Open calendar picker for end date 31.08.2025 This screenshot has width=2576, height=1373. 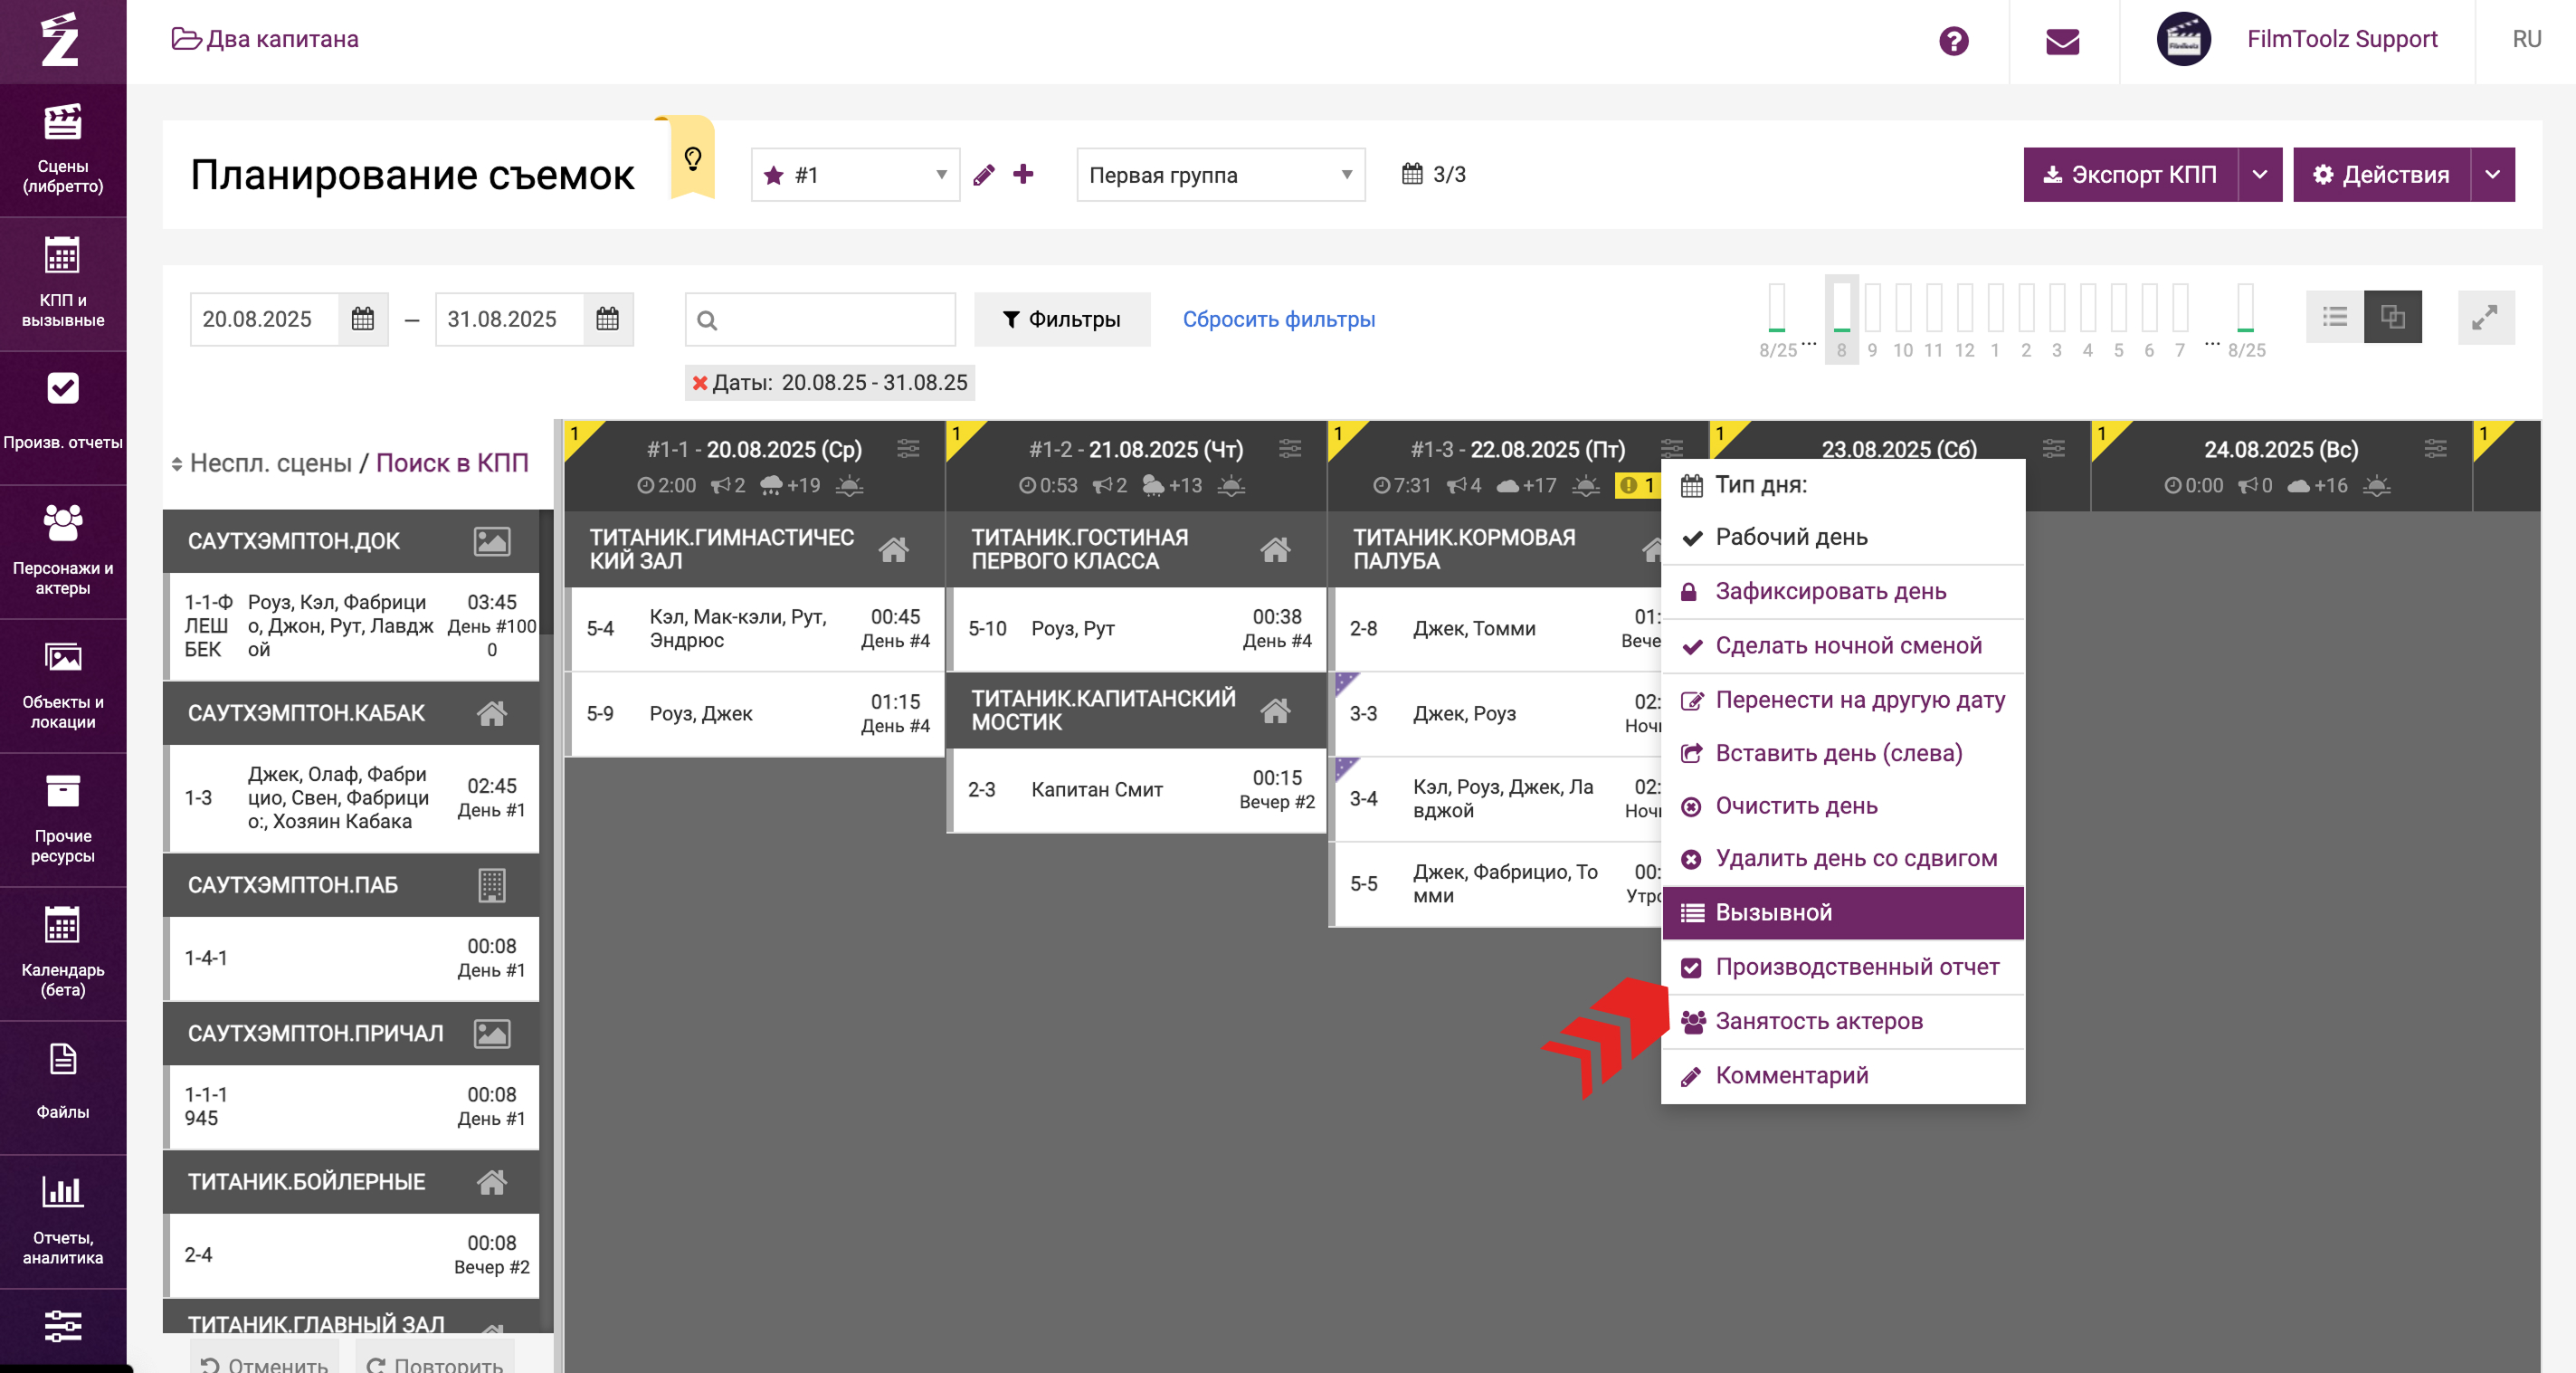[608, 319]
